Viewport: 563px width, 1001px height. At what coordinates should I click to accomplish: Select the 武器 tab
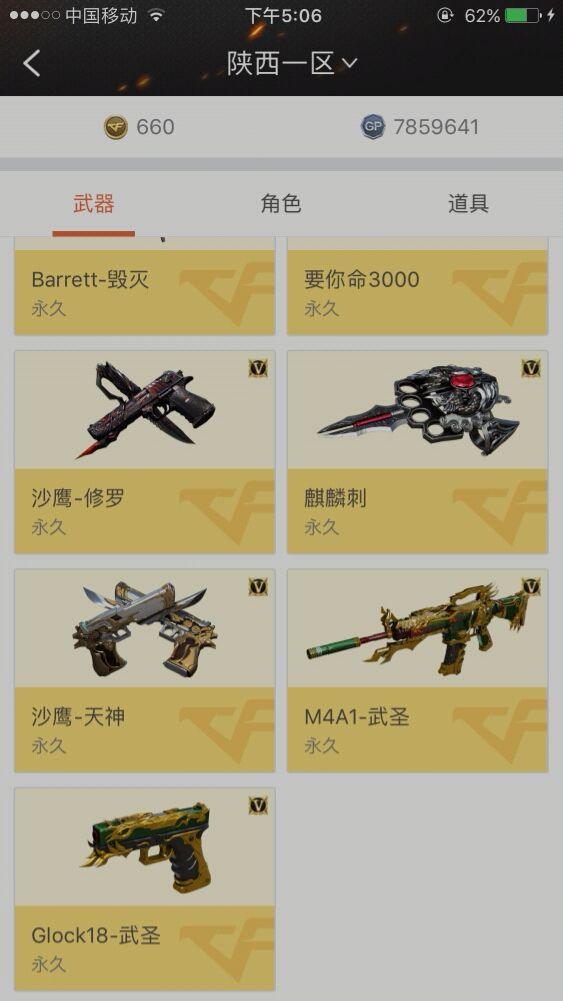click(x=94, y=204)
